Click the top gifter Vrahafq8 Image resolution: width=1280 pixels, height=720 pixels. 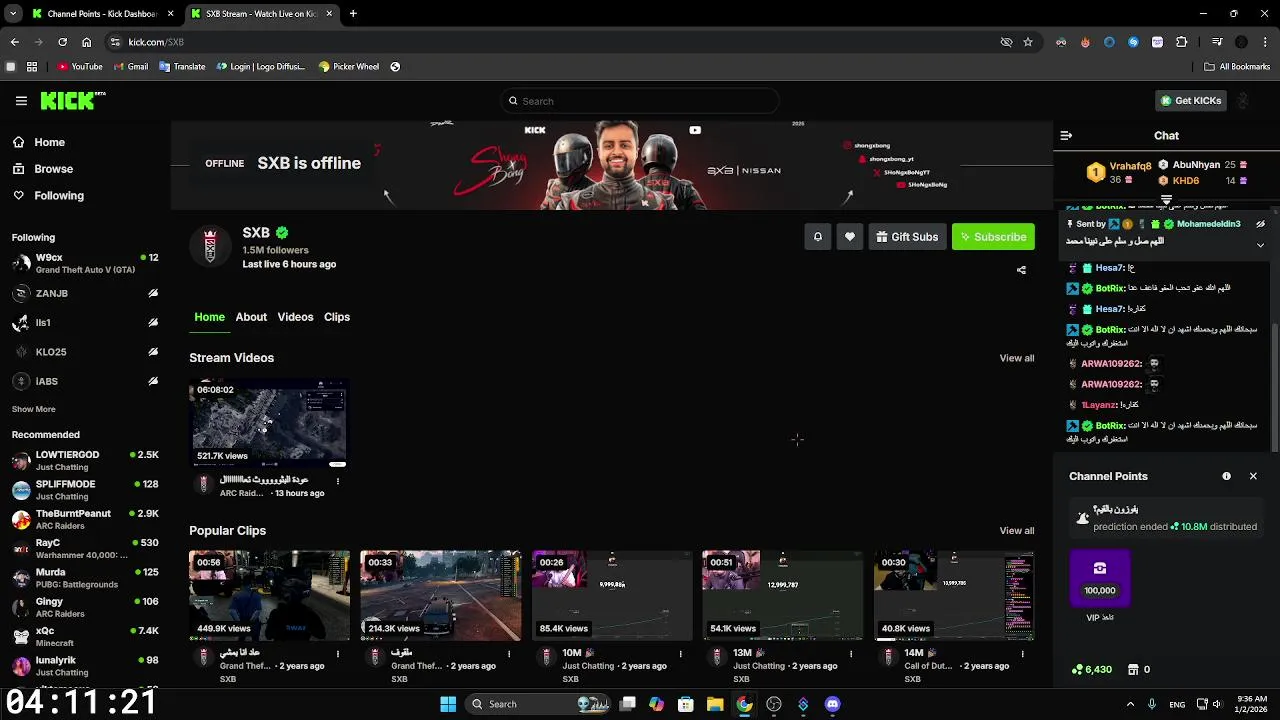(x=1131, y=166)
